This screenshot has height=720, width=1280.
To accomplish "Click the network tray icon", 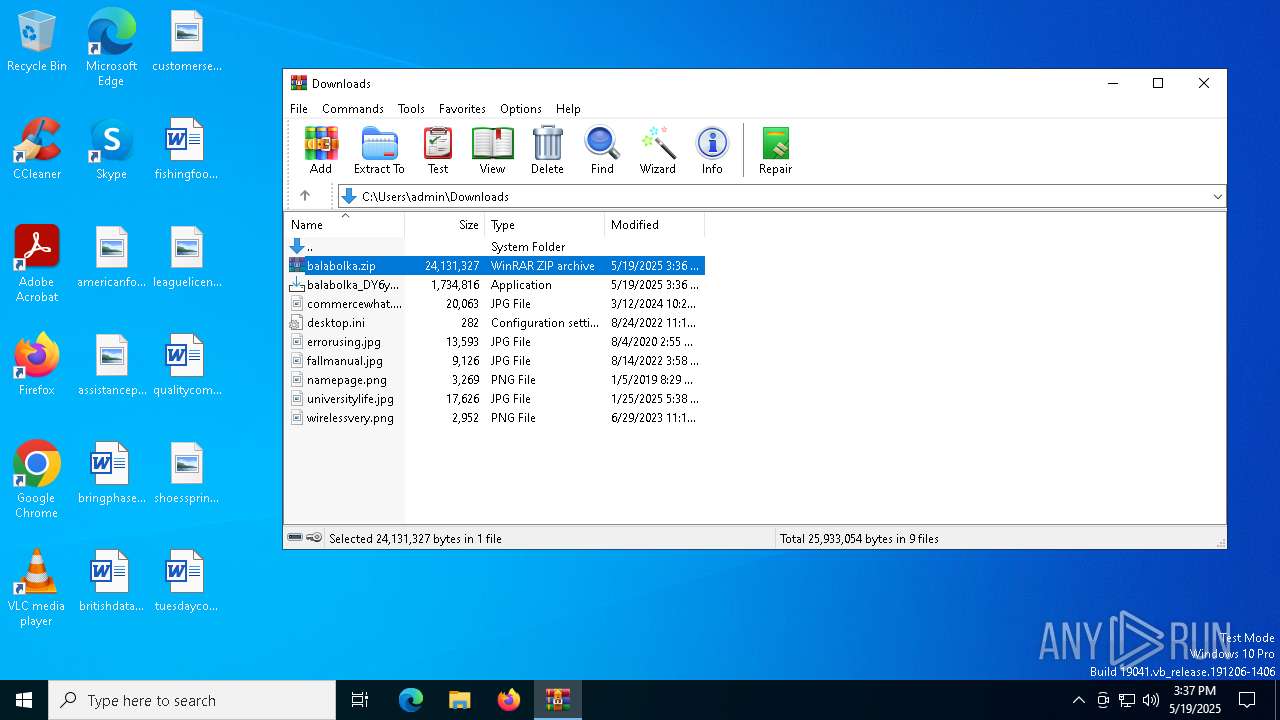I will pyautogui.click(x=1127, y=700).
